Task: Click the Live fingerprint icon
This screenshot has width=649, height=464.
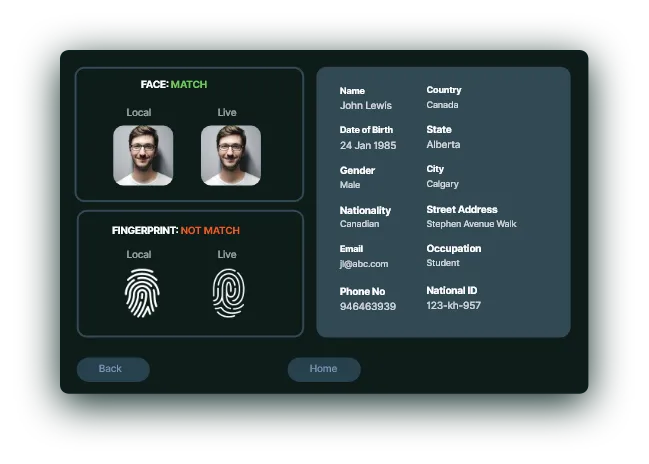Action: (228, 293)
